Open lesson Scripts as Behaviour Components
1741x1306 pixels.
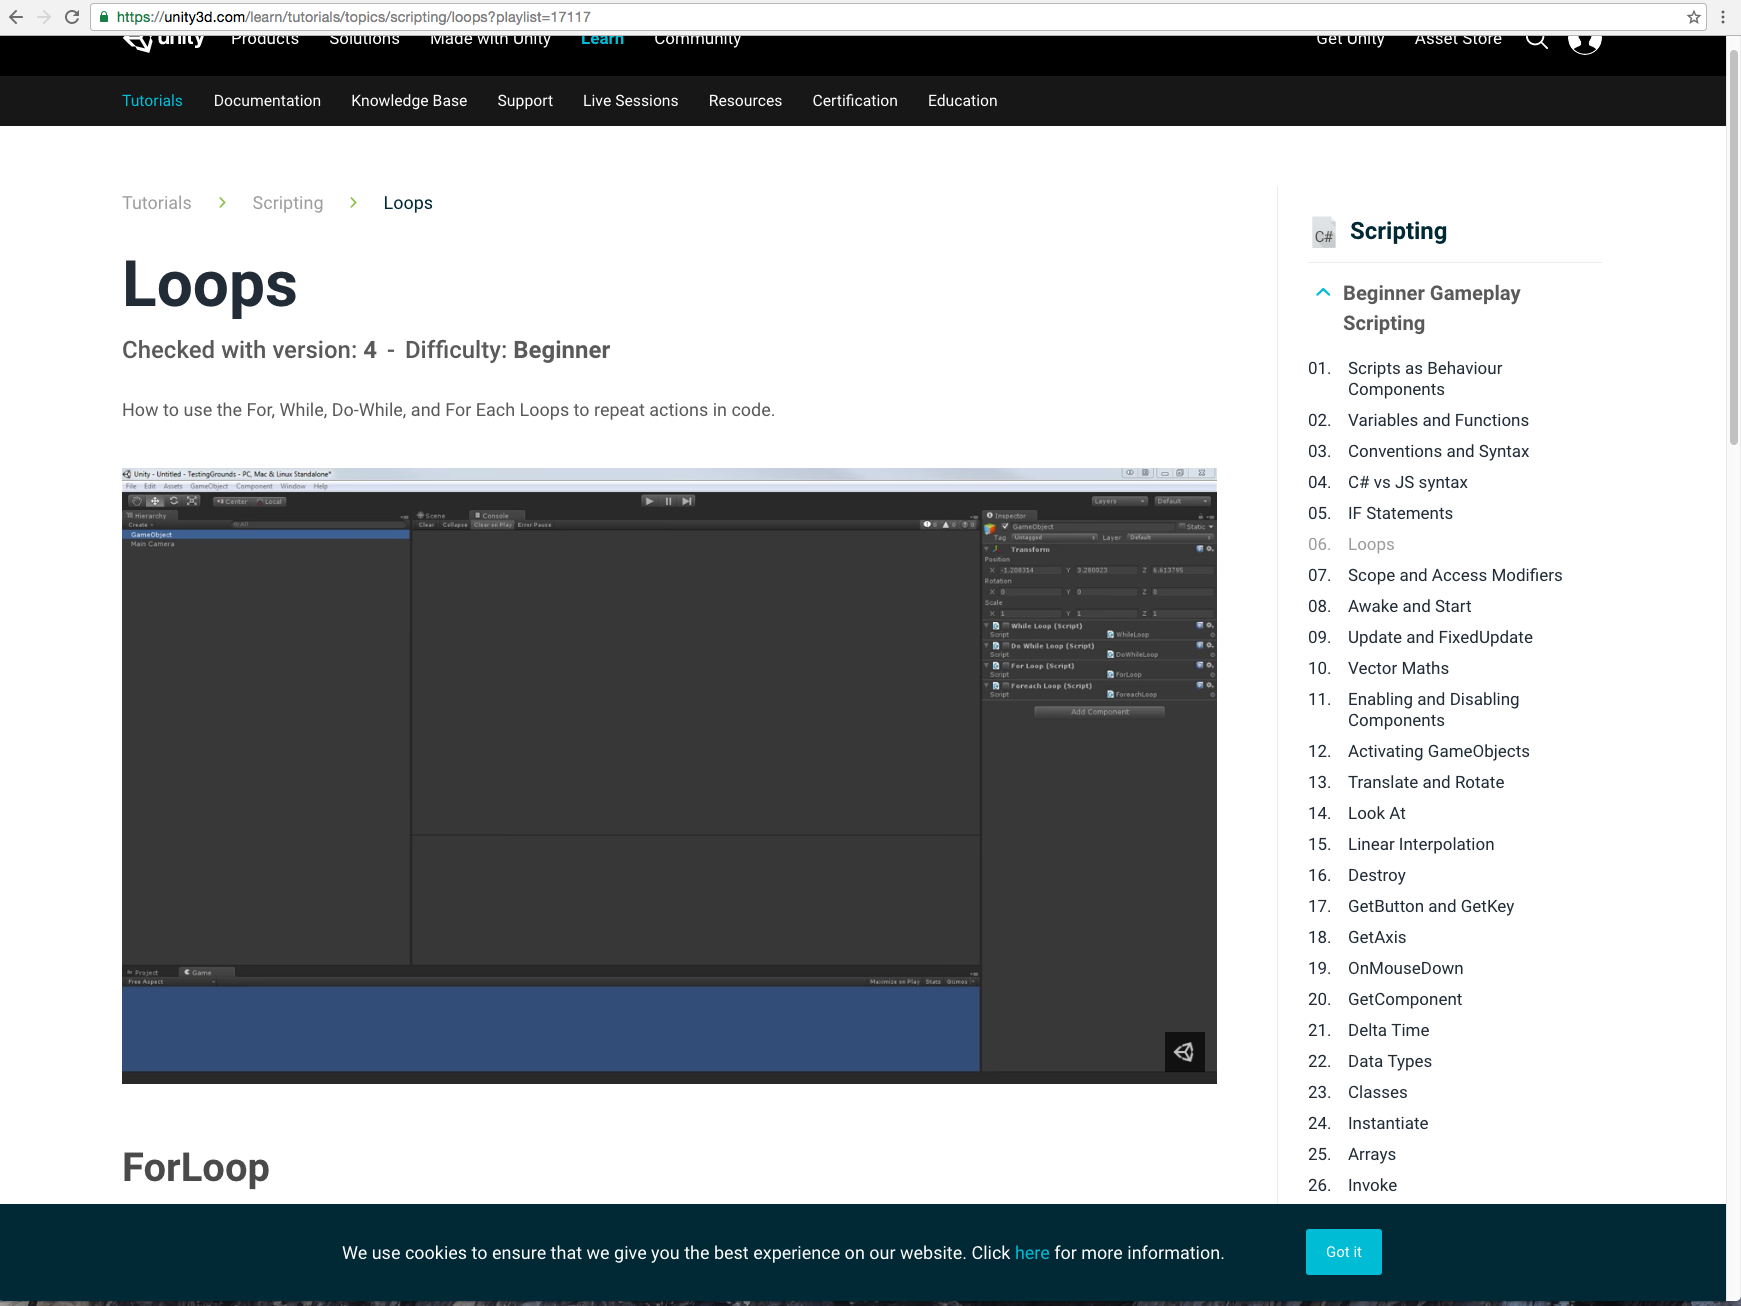pyautogui.click(x=1425, y=379)
